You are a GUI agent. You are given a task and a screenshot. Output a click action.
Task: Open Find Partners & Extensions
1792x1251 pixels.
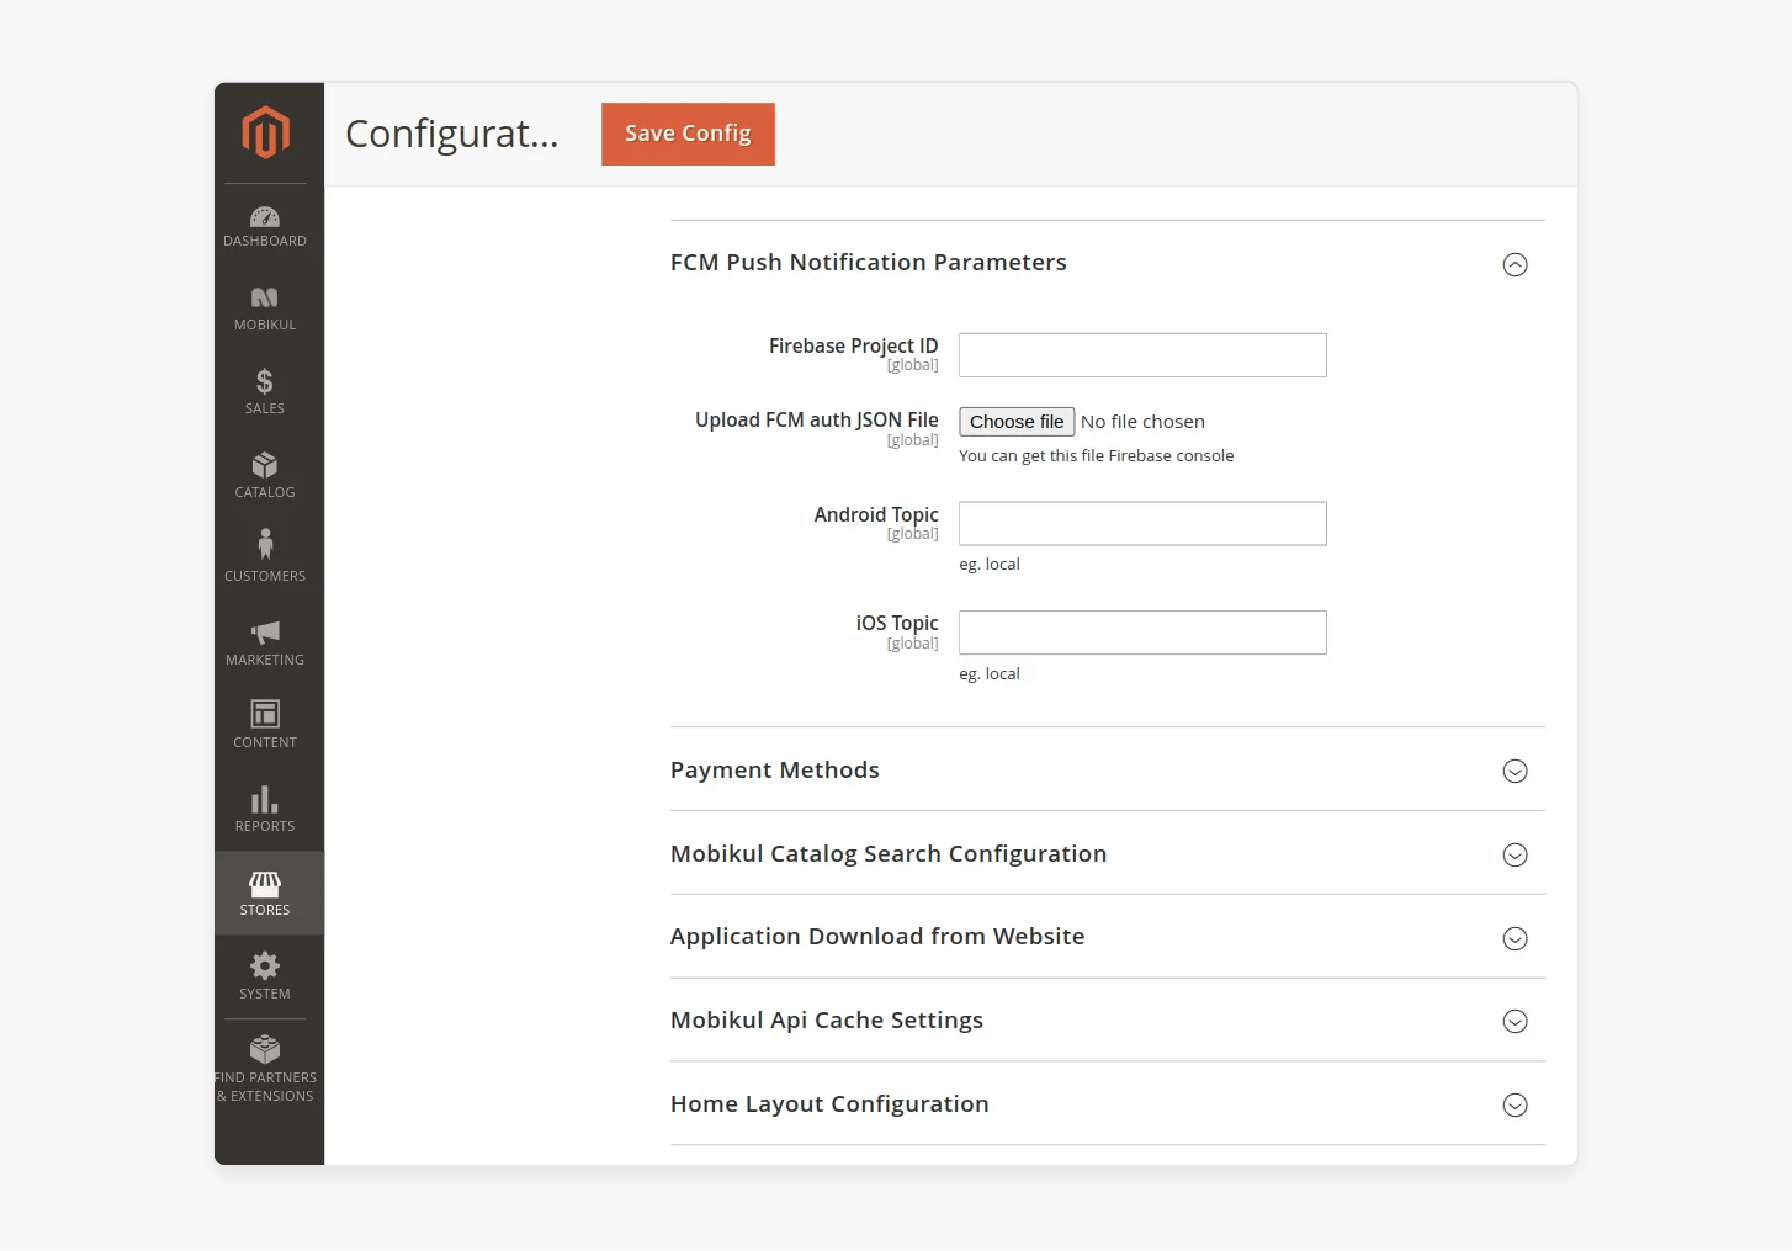[x=265, y=1070]
